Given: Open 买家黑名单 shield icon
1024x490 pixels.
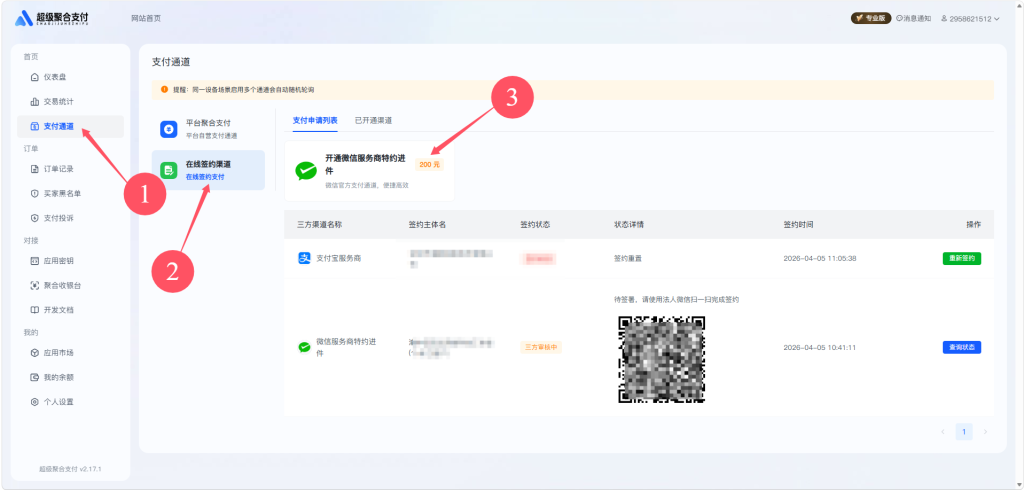Looking at the screenshot, I should click(x=35, y=193).
